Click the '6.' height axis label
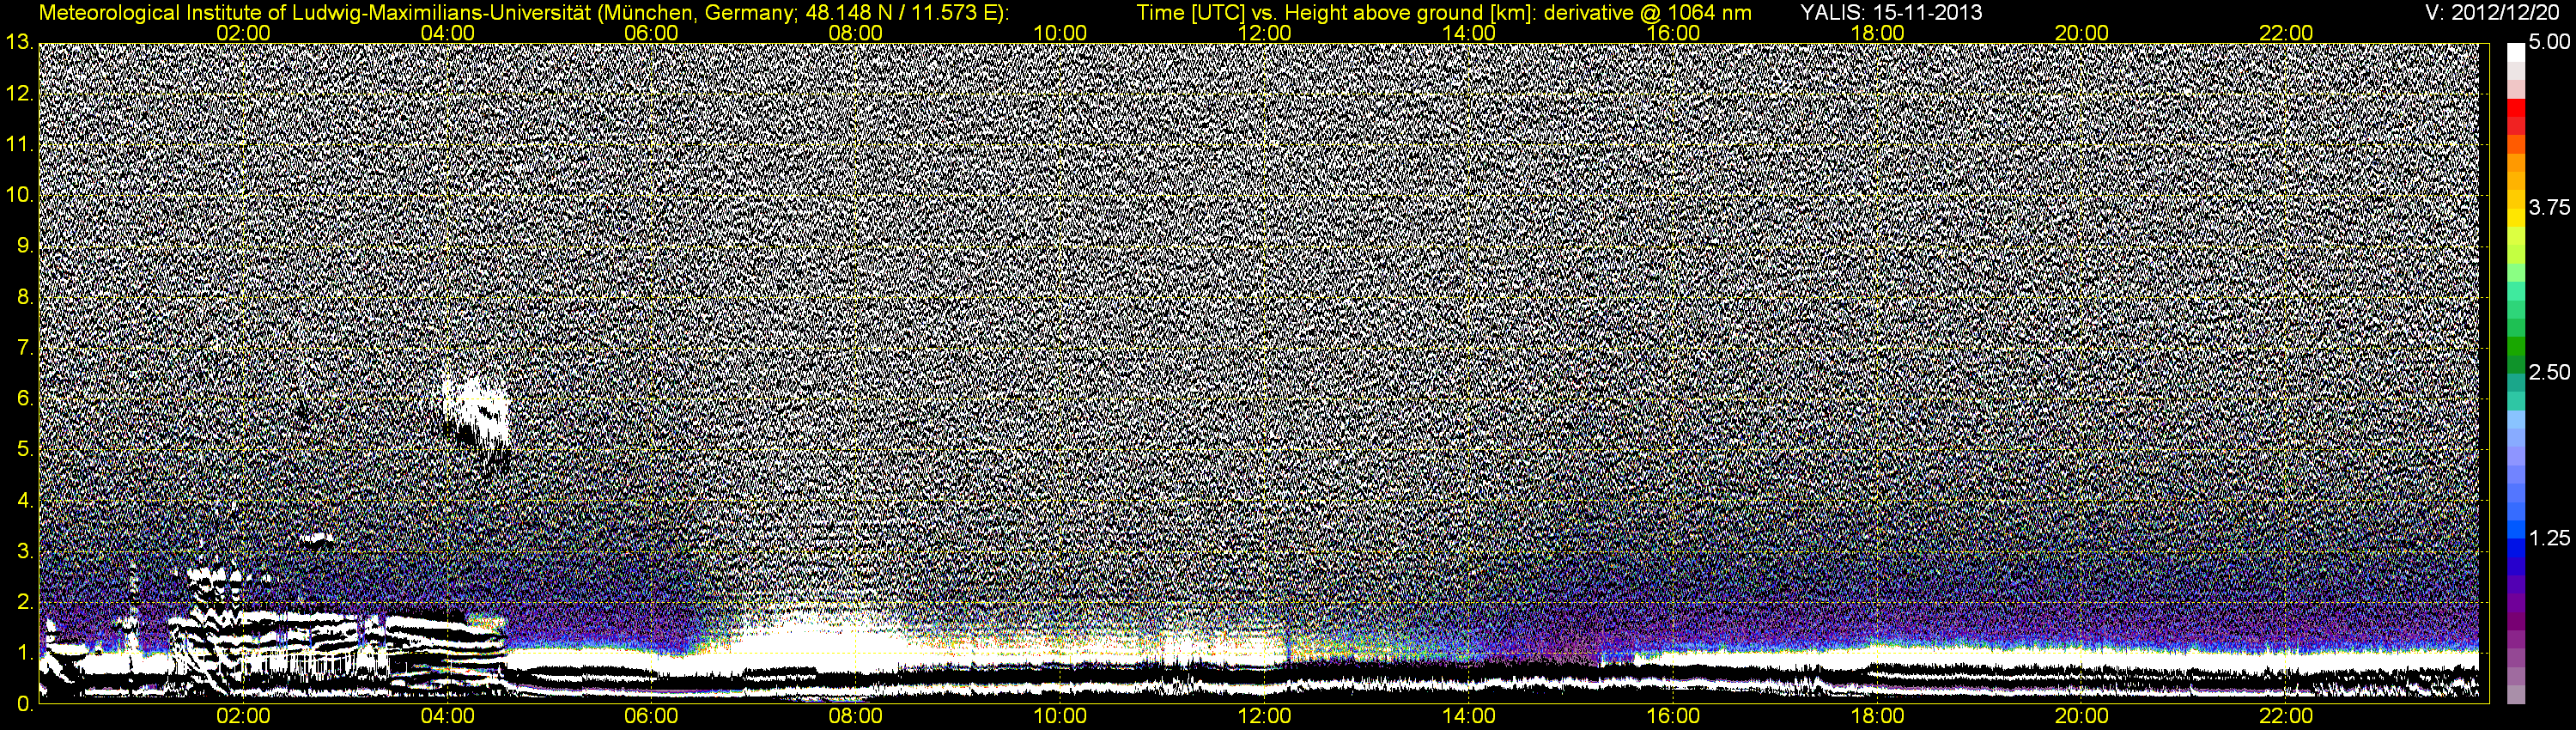The height and width of the screenshot is (730, 2576). tap(25, 399)
